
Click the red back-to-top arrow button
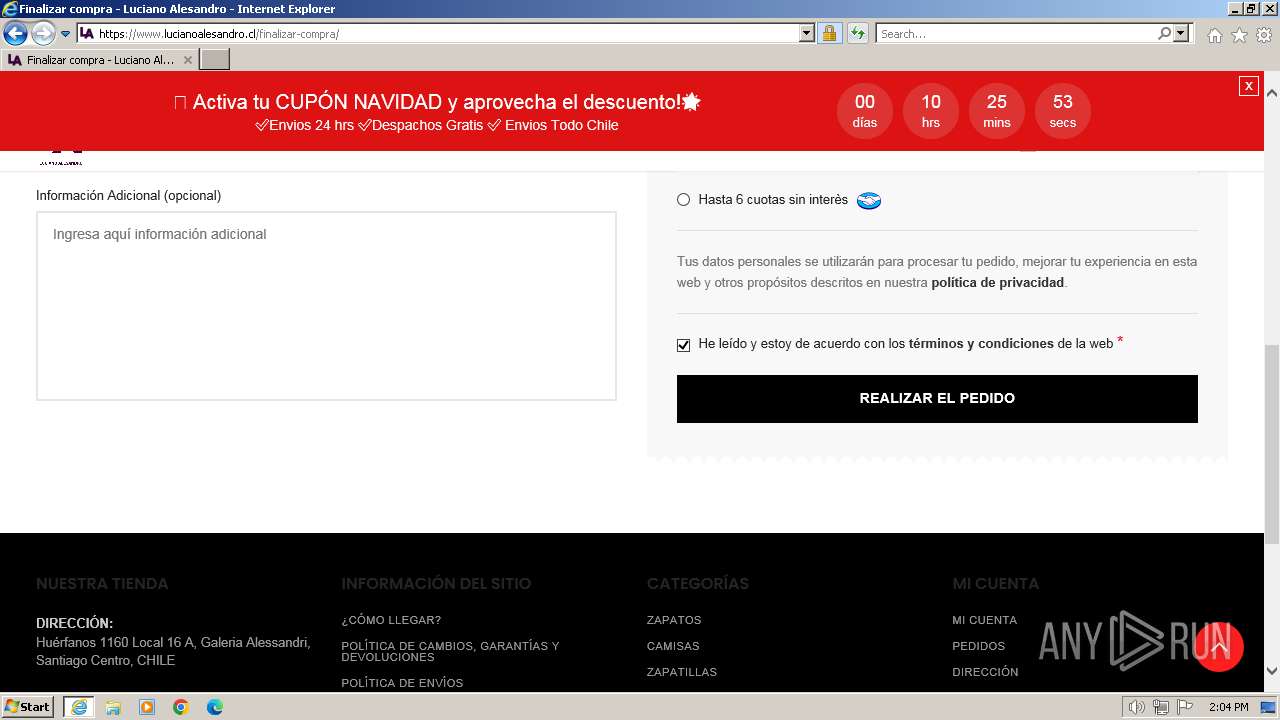1218,648
